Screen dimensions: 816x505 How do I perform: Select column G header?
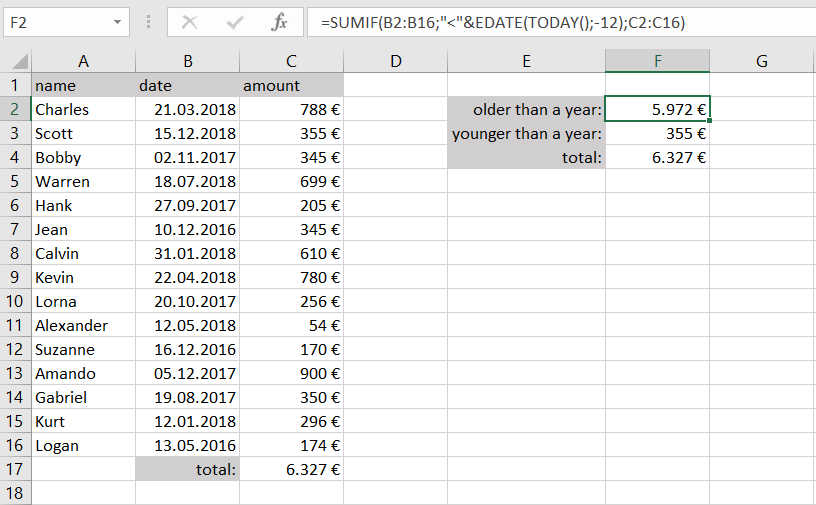762,61
